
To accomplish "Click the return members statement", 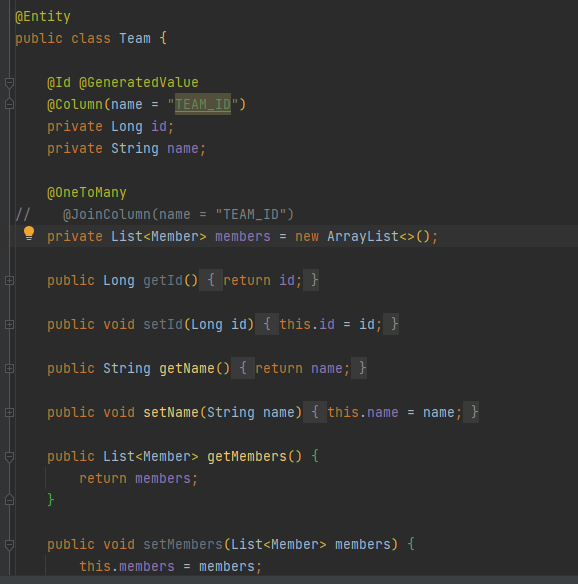I will coord(138,478).
